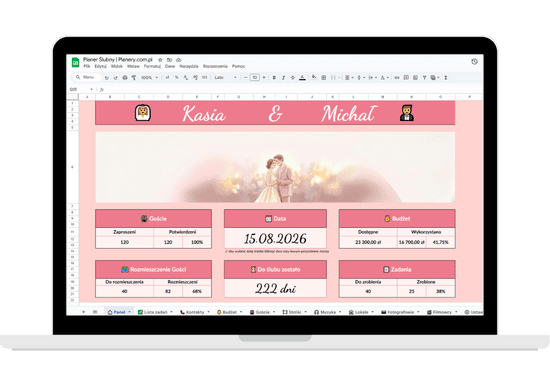The width and height of the screenshot is (550, 386).
Task: Open the functions sigma menu
Action: (446, 78)
